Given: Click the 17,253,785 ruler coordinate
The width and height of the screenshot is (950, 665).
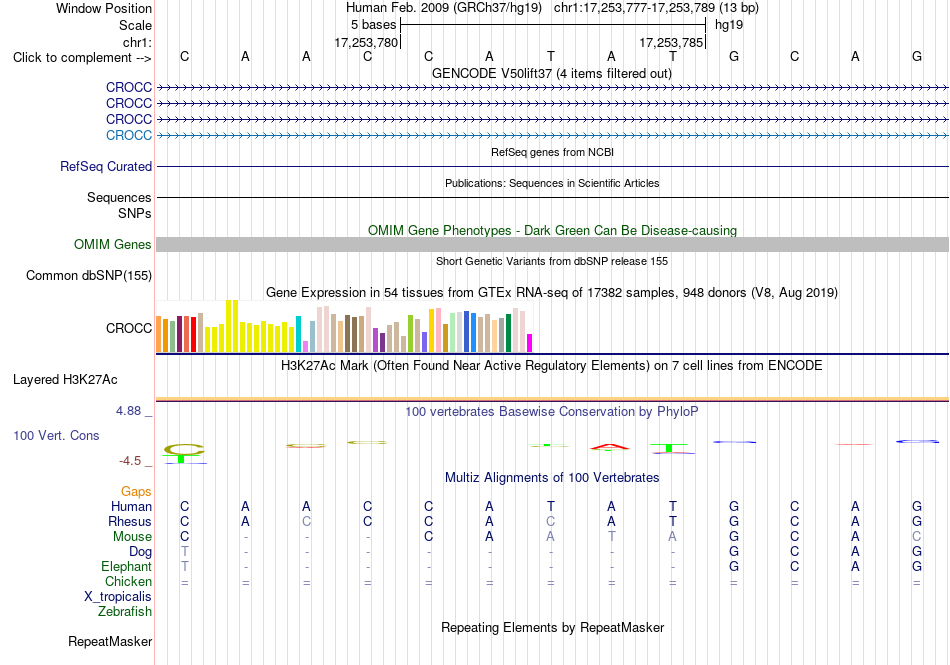Looking at the screenshot, I should tap(671, 43).
